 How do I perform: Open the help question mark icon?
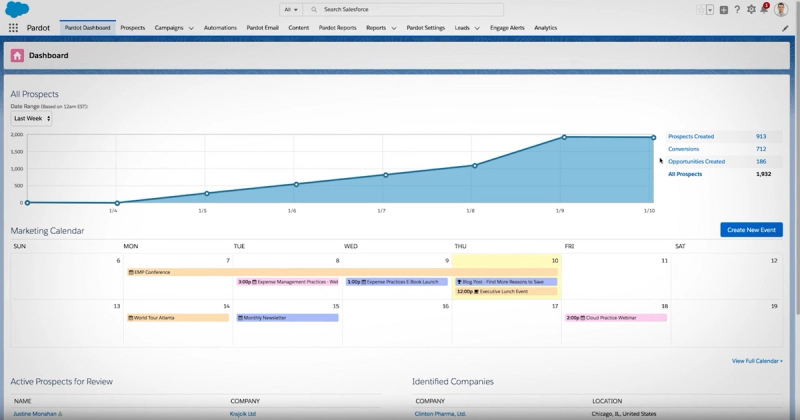[737, 10]
